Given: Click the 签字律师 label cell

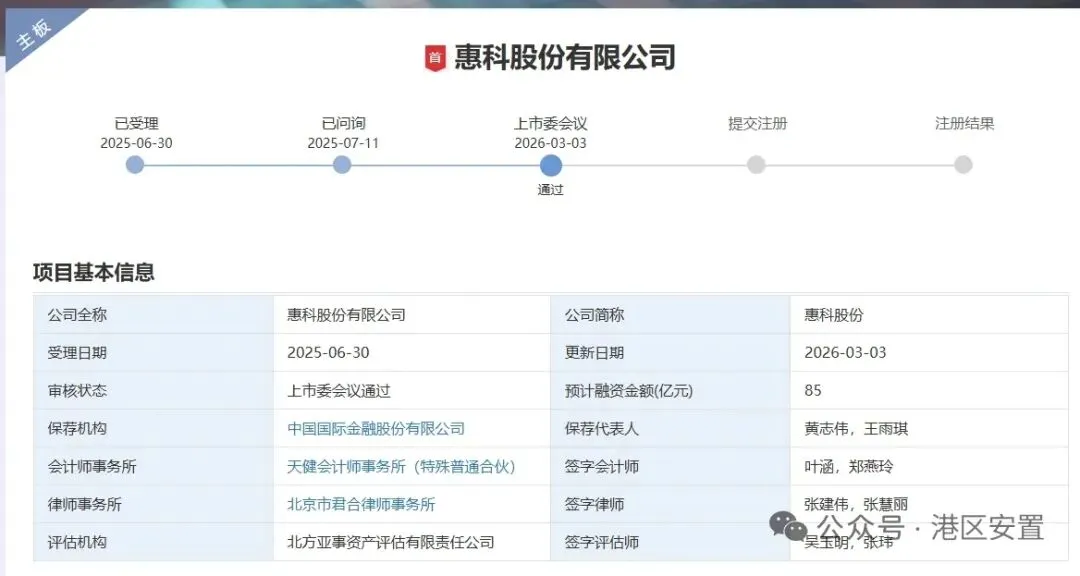Looking at the screenshot, I should click(x=670, y=504).
